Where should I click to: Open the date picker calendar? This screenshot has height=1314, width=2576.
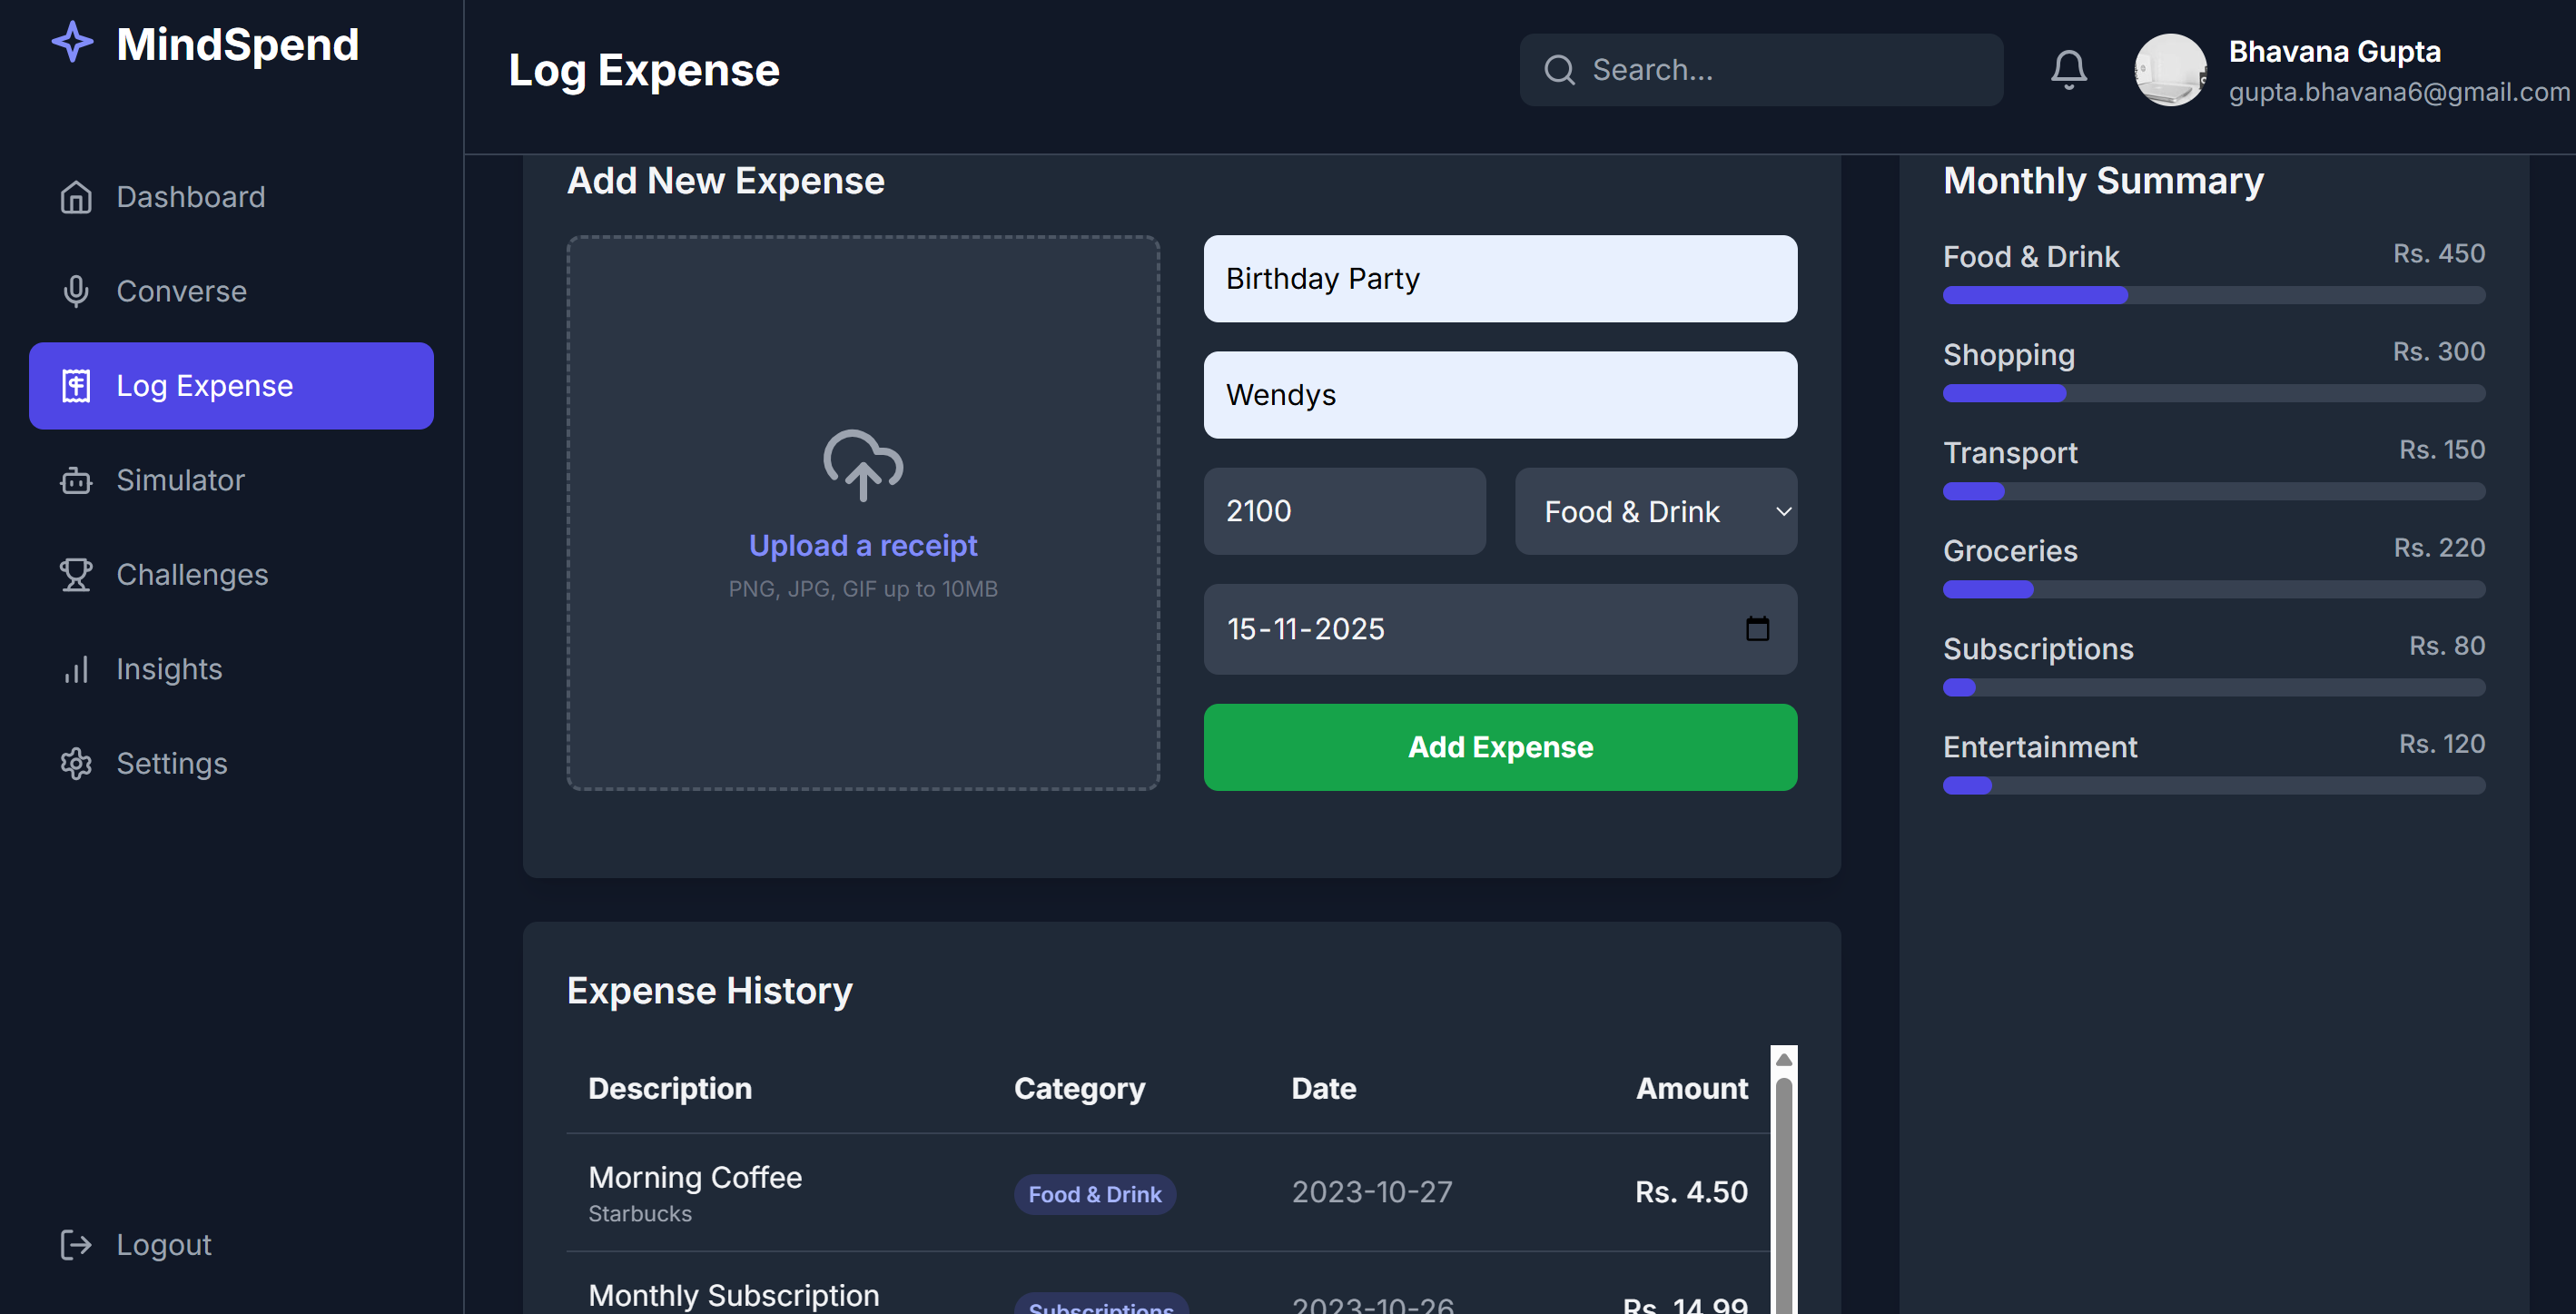point(1757,629)
